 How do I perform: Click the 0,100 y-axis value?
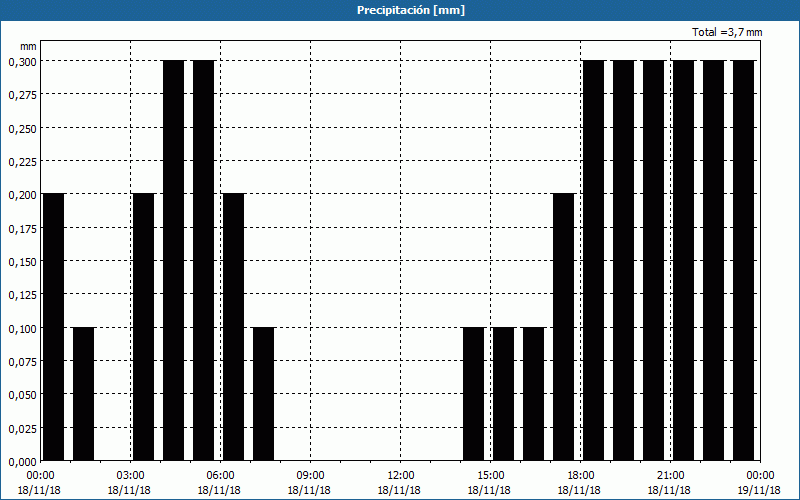pyautogui.click(x=22, y=329)
